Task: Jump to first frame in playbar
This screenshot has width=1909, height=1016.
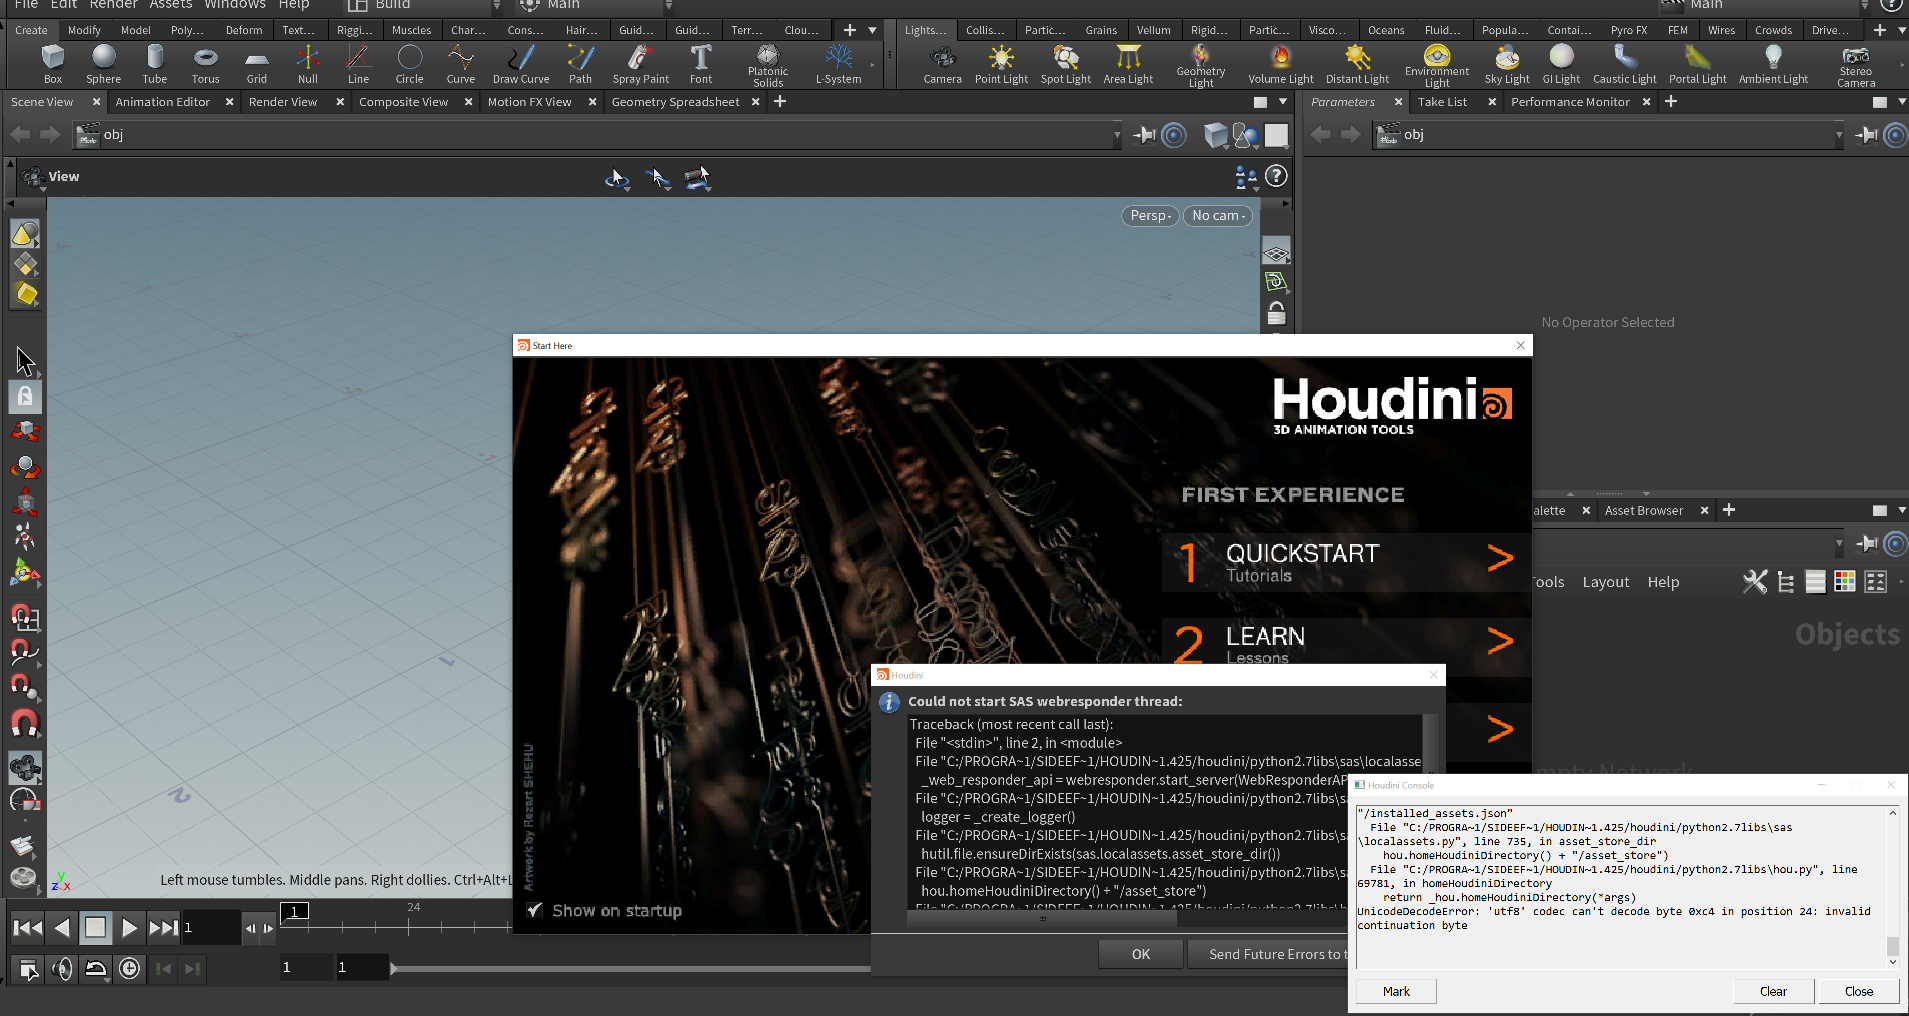Action: [x=27, y=928]
